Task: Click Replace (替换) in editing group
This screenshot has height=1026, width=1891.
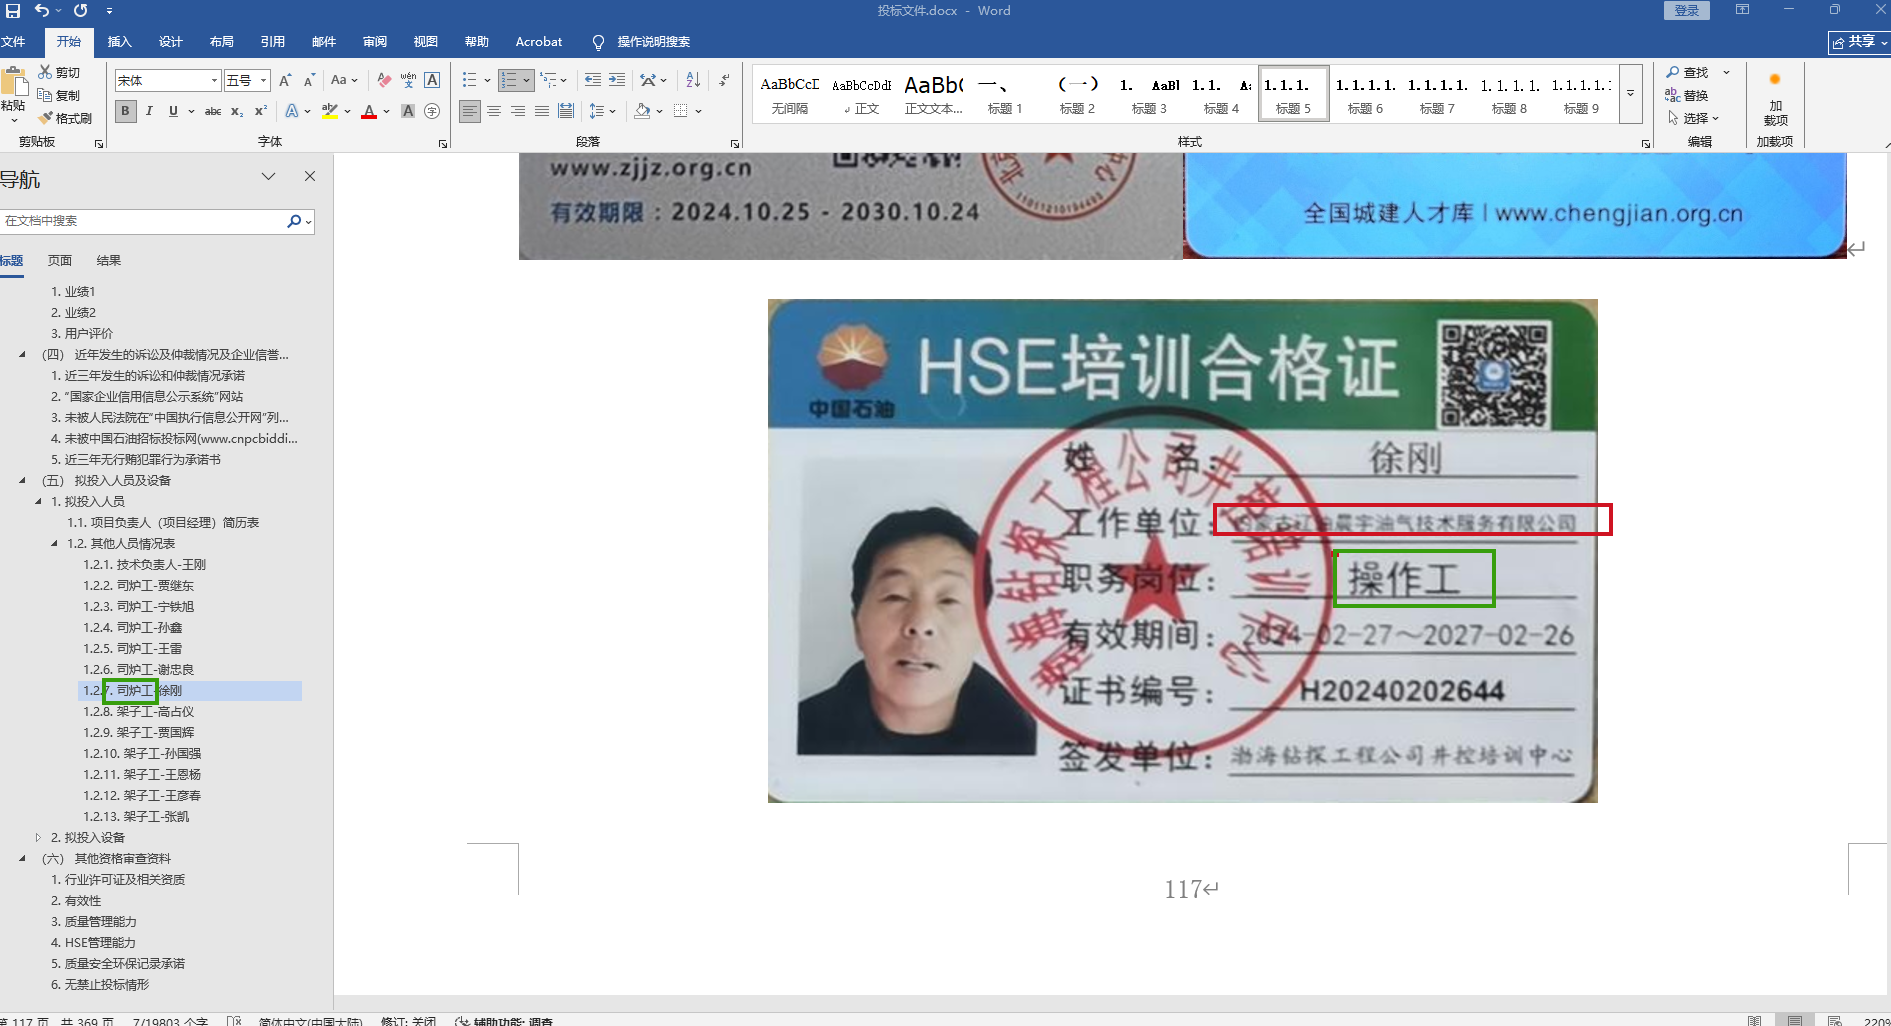Action: click(x=1687, y=95)
